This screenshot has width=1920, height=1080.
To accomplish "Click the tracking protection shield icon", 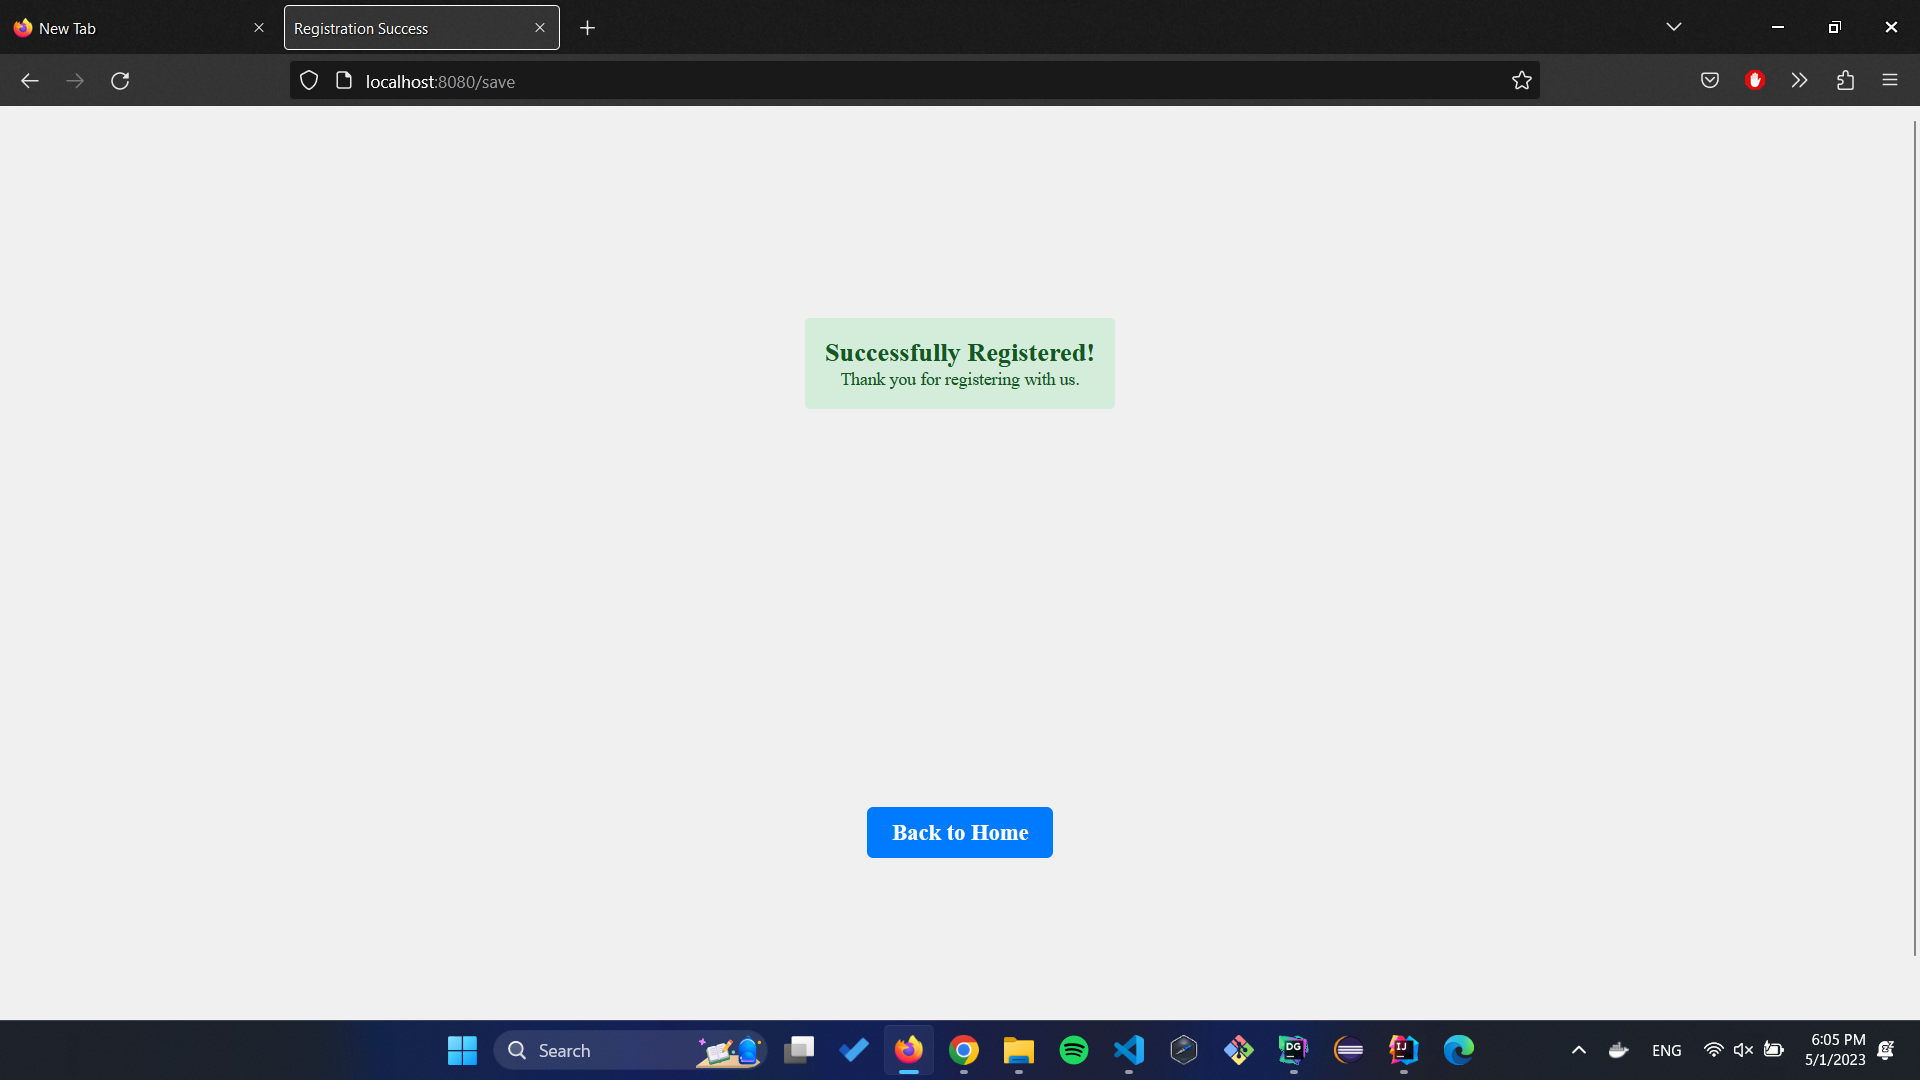I will pyautogui.click(x=308, y=80).
